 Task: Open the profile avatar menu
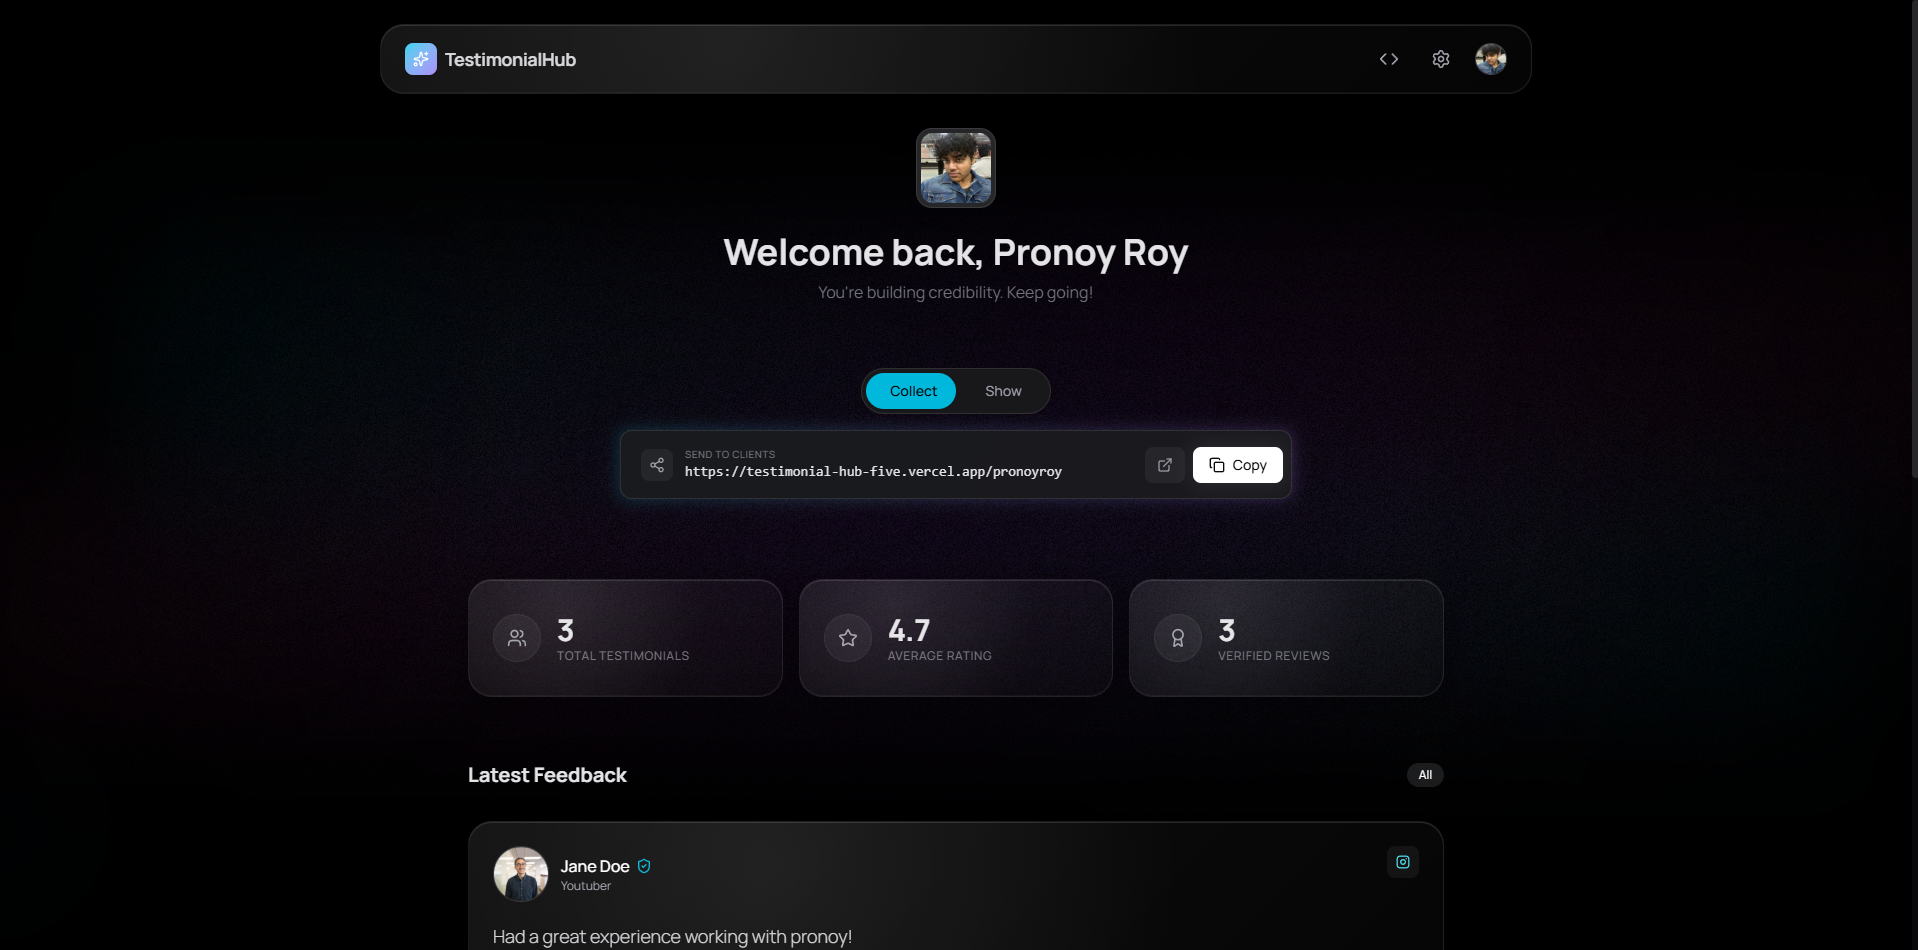[1490, 58]
